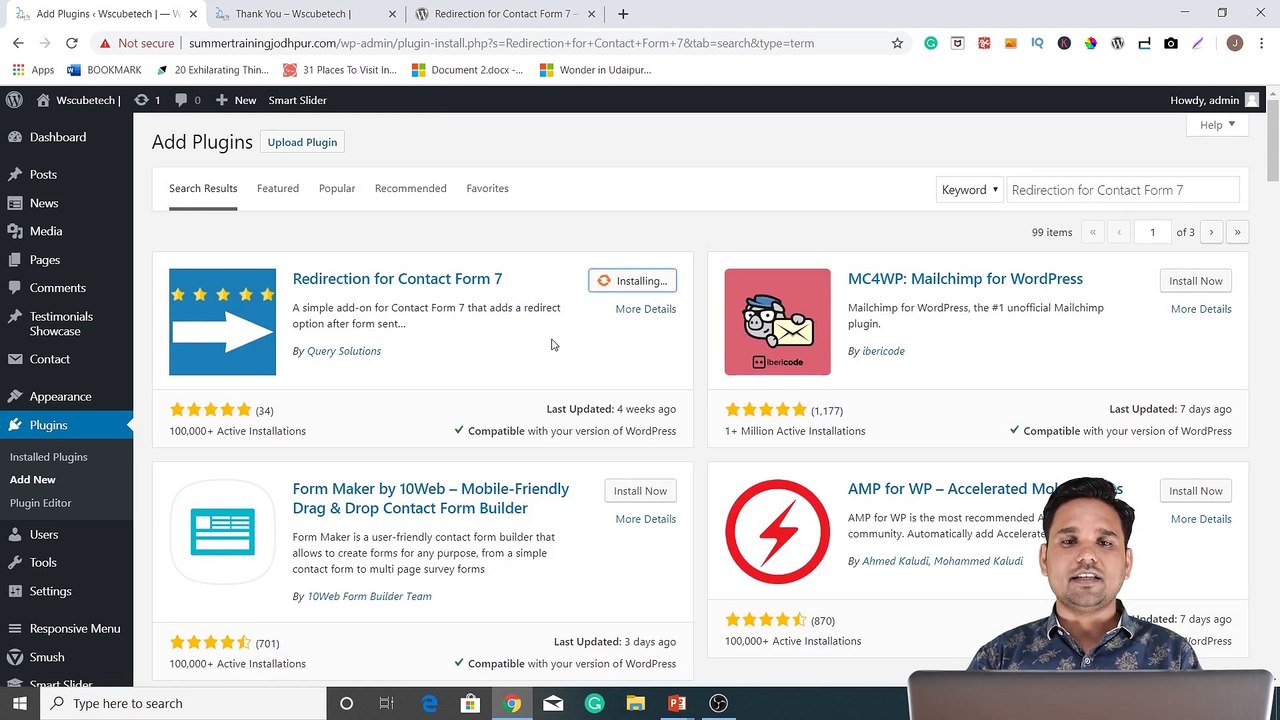Switch to the Featured tab
The width and height of the screenshot is (1280, 720).
pos(278,188)
